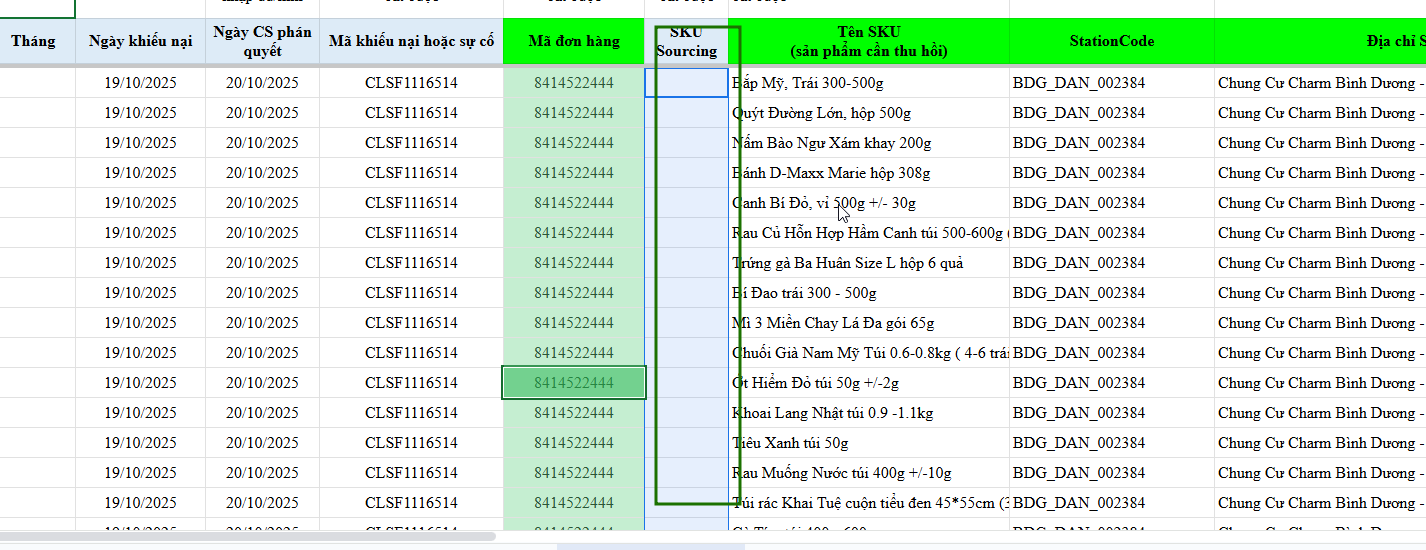Select the 'Tên SKU' header cell
1426x550 pixels.
coord(869,41)
